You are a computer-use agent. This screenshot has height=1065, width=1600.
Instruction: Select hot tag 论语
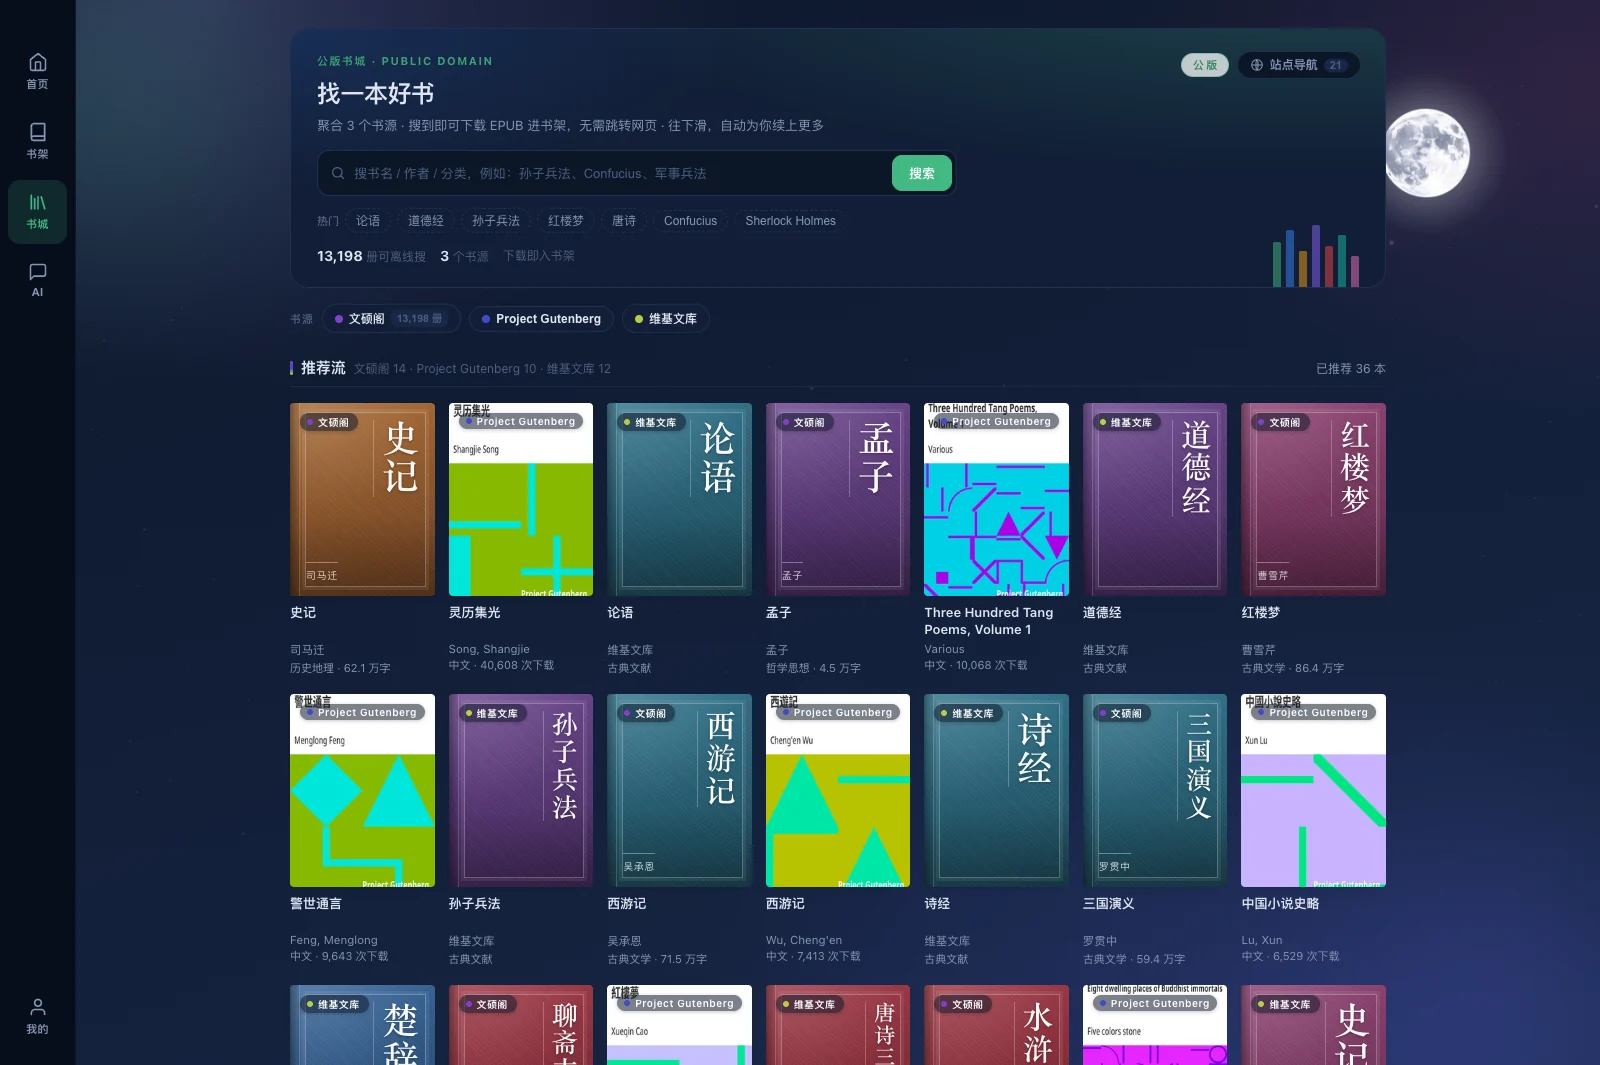368,221
